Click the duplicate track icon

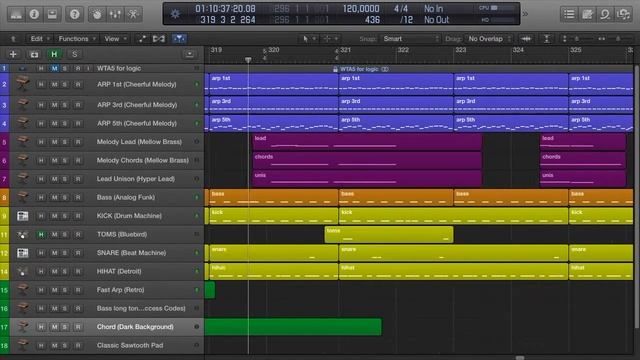pos(34,54)
